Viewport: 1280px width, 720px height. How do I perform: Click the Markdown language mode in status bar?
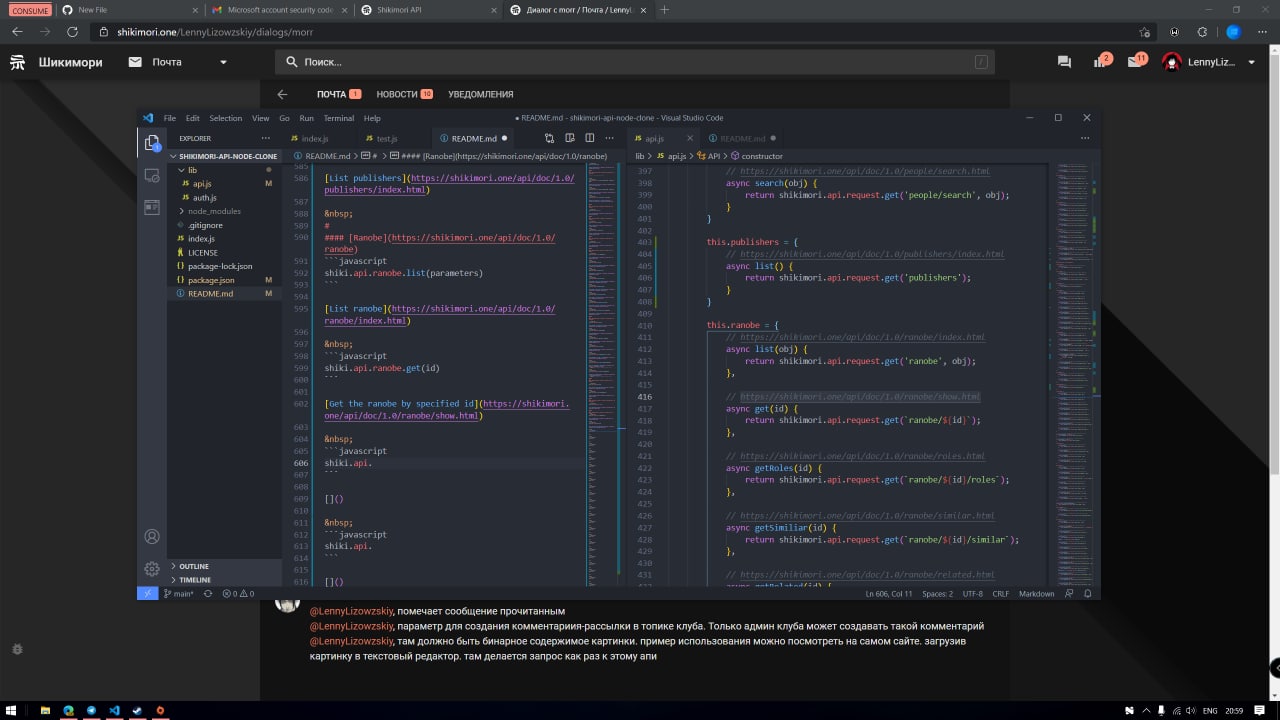point(1036,593)
